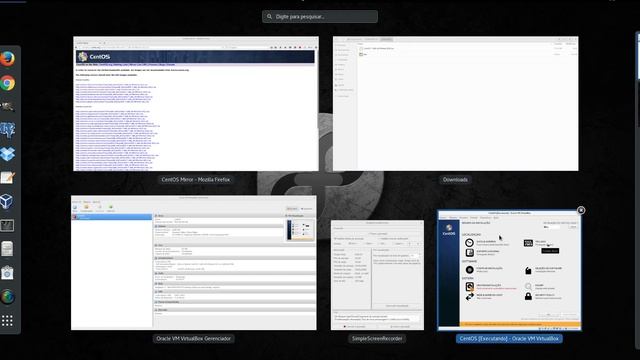The height and width of the screenshot is (360, 640).
Task: Show all applications grid
Action: click(7, 320)
